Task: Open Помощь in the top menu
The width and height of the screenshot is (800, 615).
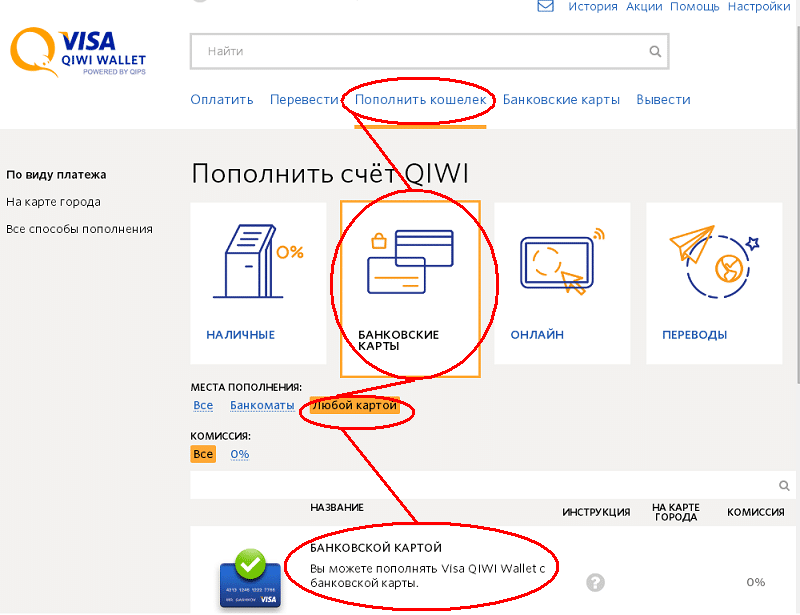Action: (x=694, y=7)
